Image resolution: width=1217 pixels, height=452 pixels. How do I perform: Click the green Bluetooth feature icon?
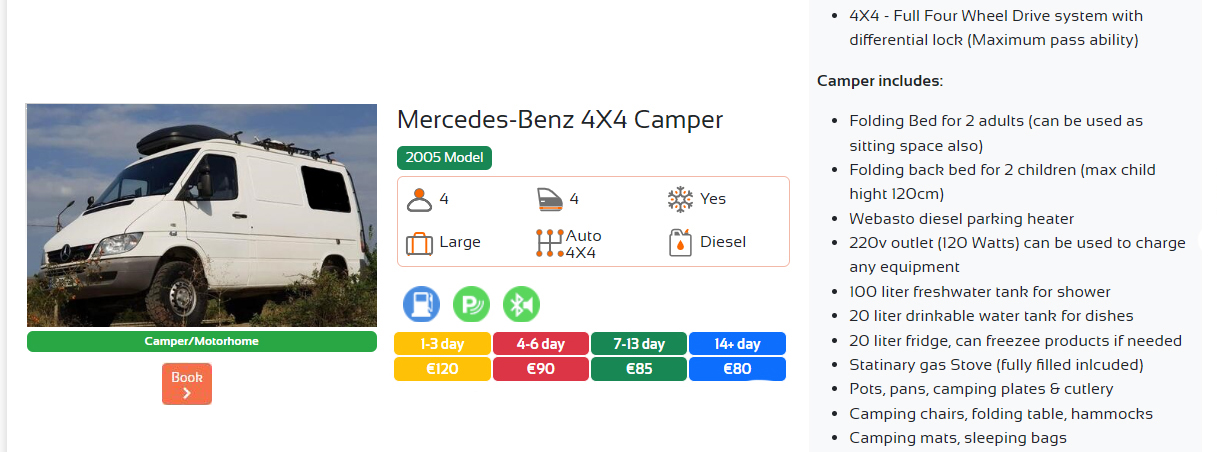coord(521,304)
